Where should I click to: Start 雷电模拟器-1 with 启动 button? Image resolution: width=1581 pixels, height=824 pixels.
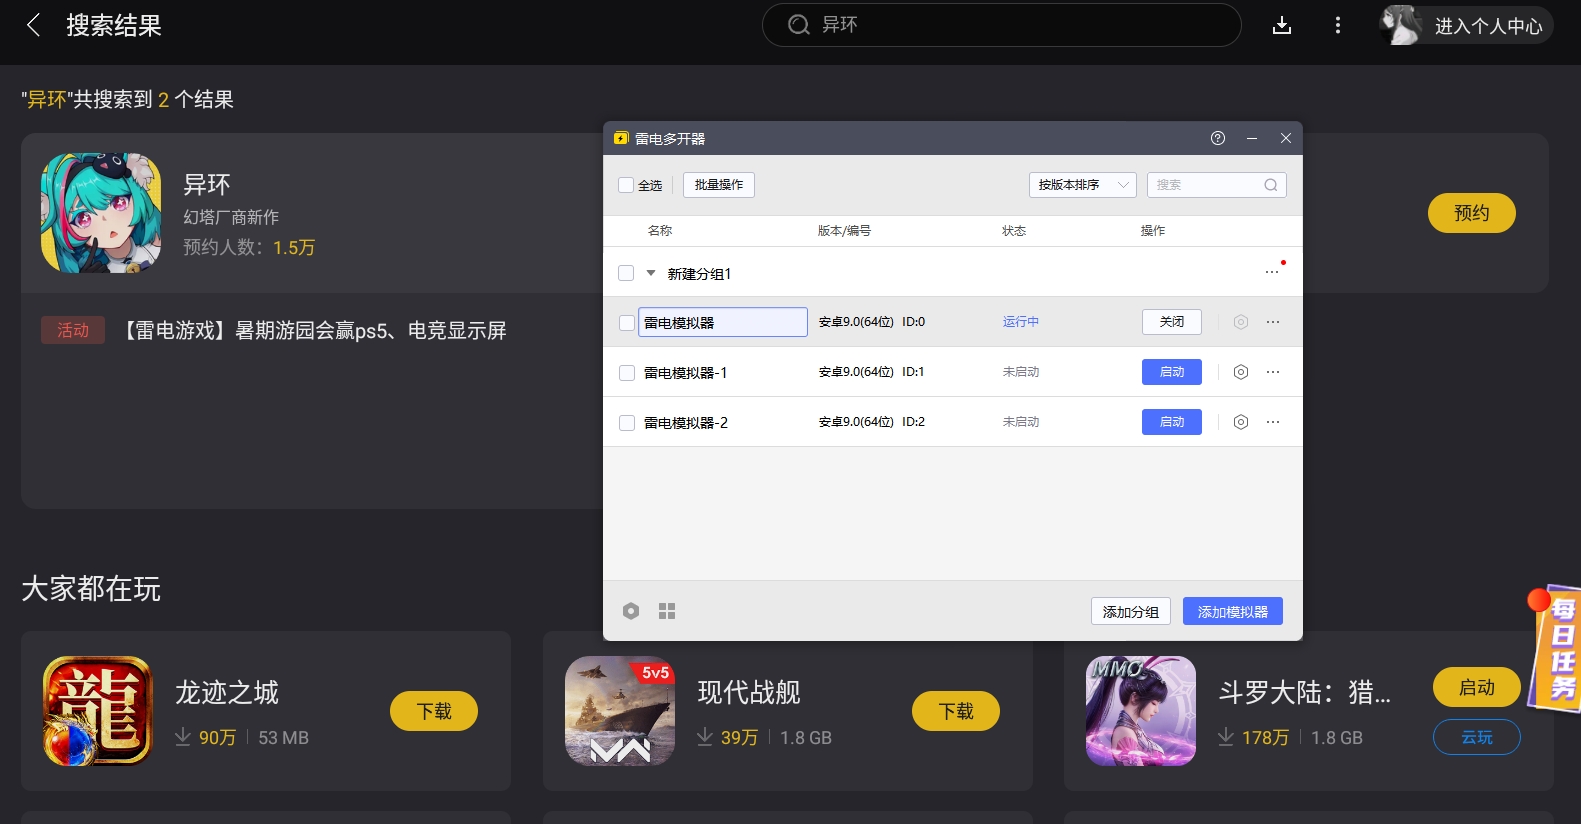[x=1172, y=372]
